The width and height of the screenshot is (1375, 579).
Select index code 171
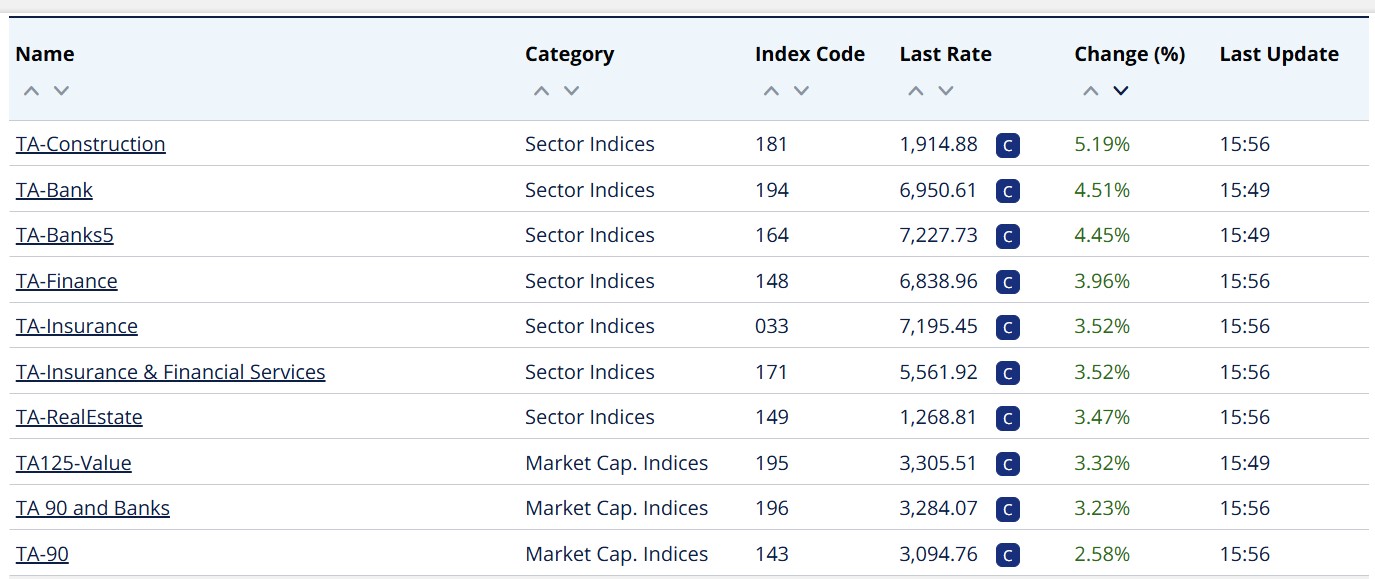tap(771, 372)
